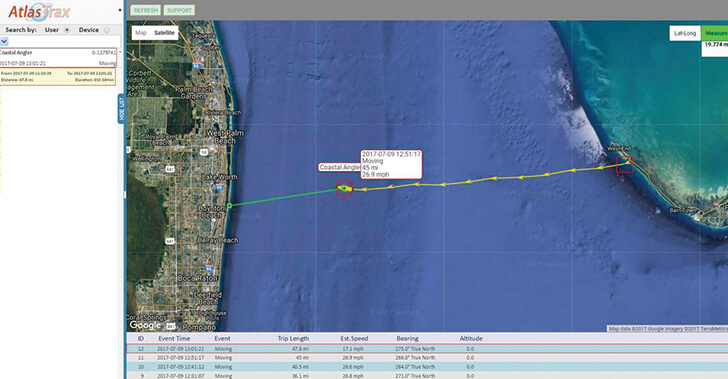The image size is (728, 379).
Task: Click the green Measure button
Action: pyautogui.click(x=715, y=33)
